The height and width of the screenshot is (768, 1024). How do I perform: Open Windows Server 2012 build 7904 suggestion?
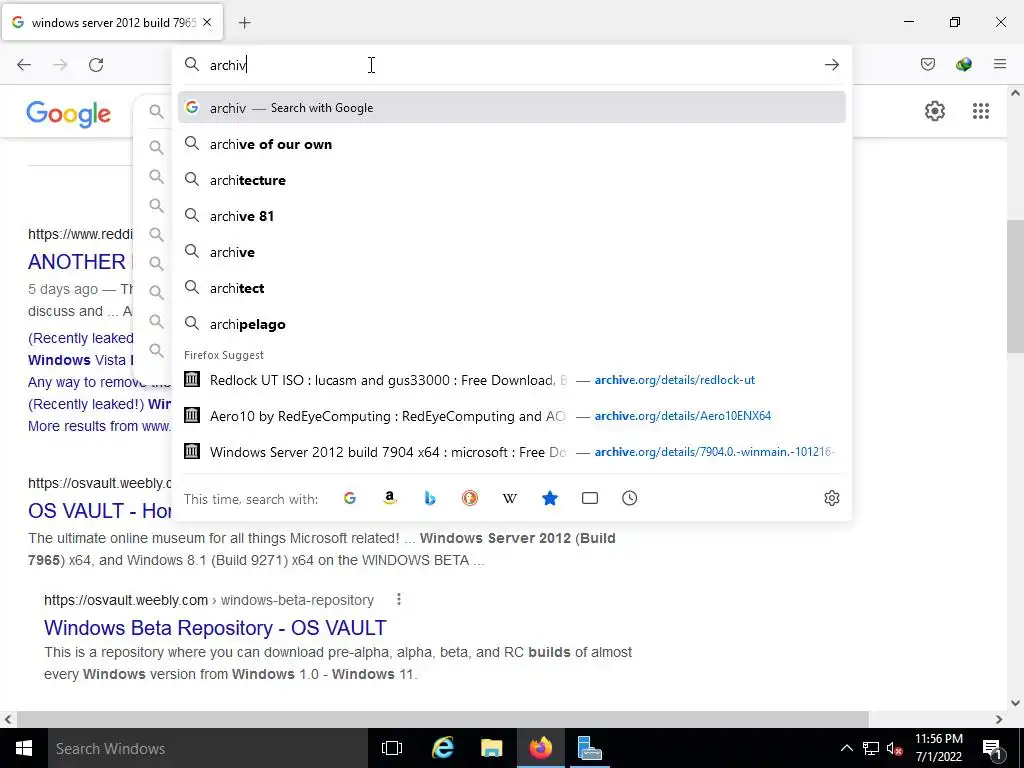[x=511, y=452]
